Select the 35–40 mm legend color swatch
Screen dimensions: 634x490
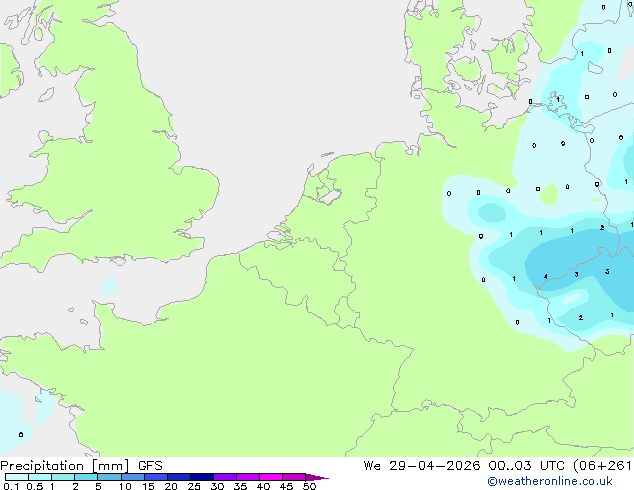pyautogui.click(x=248, y=477)
